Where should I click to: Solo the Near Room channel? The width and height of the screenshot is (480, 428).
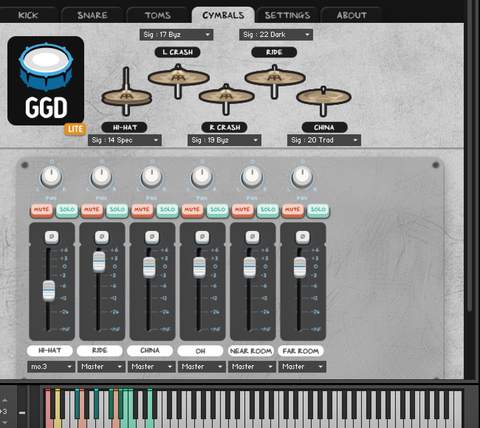[268, 210]
